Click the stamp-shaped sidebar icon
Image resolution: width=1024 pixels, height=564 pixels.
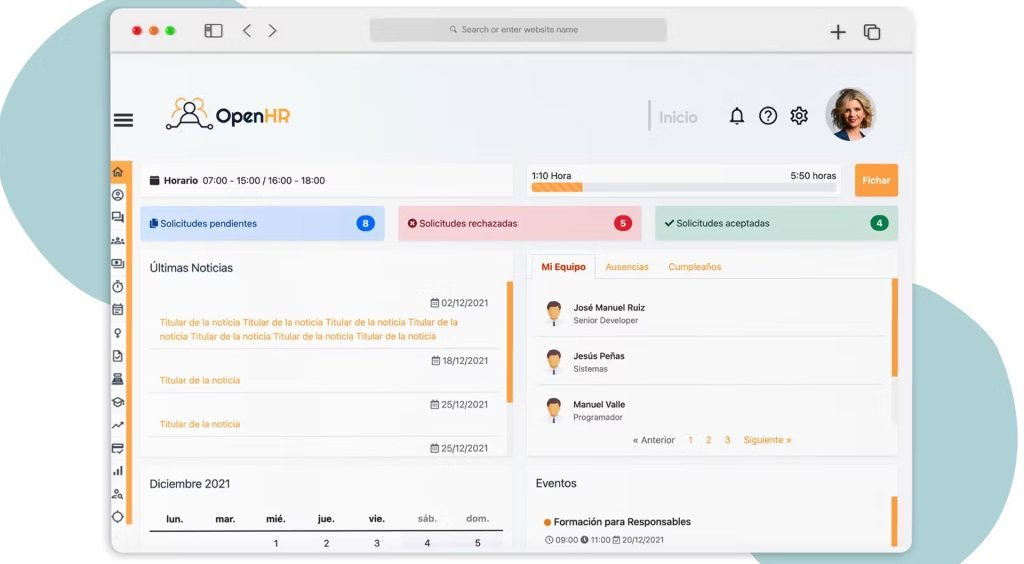(118, 379)
